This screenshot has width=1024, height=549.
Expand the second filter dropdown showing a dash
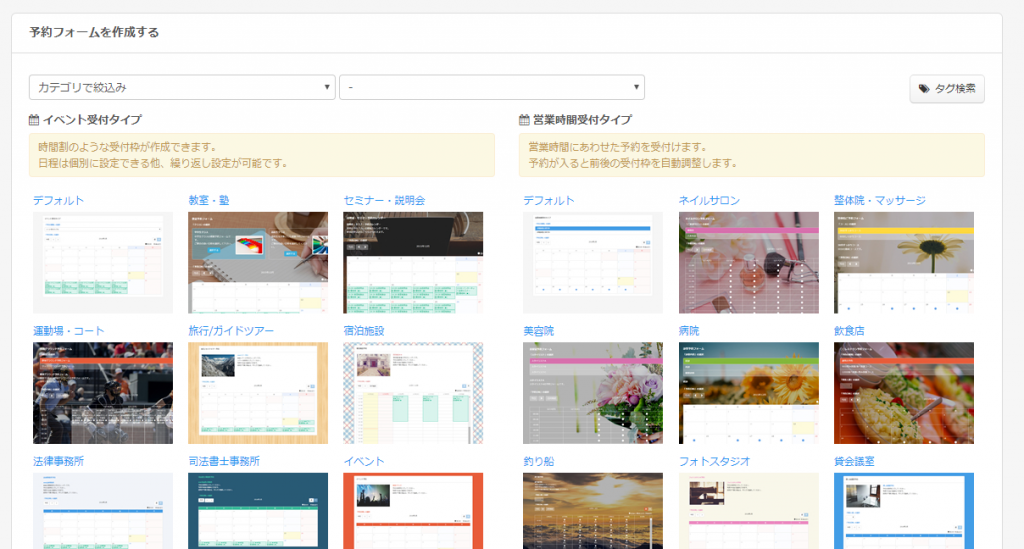(x=491, y=88)
